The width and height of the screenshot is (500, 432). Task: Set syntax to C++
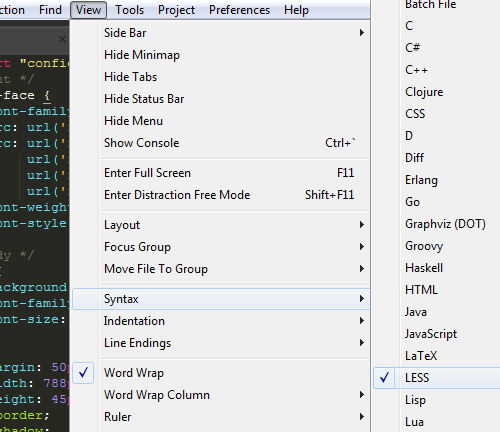[437, 70]
